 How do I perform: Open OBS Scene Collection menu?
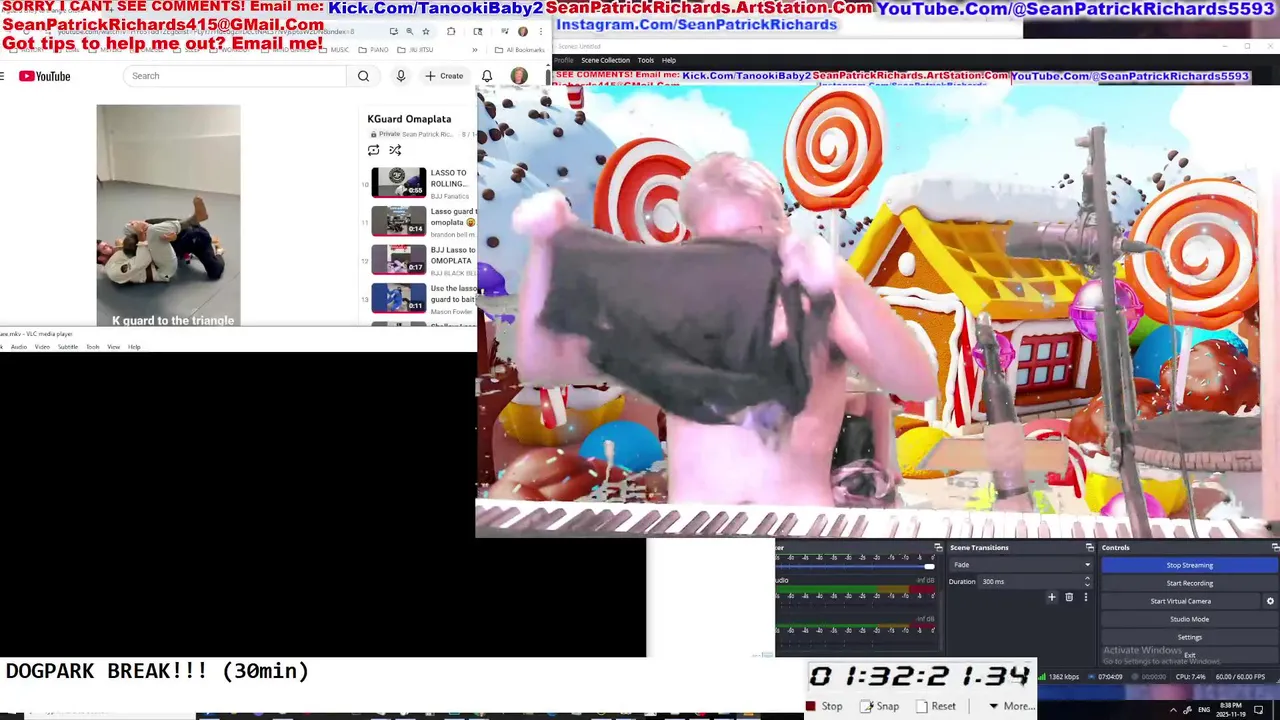click(x=606, y=60)
